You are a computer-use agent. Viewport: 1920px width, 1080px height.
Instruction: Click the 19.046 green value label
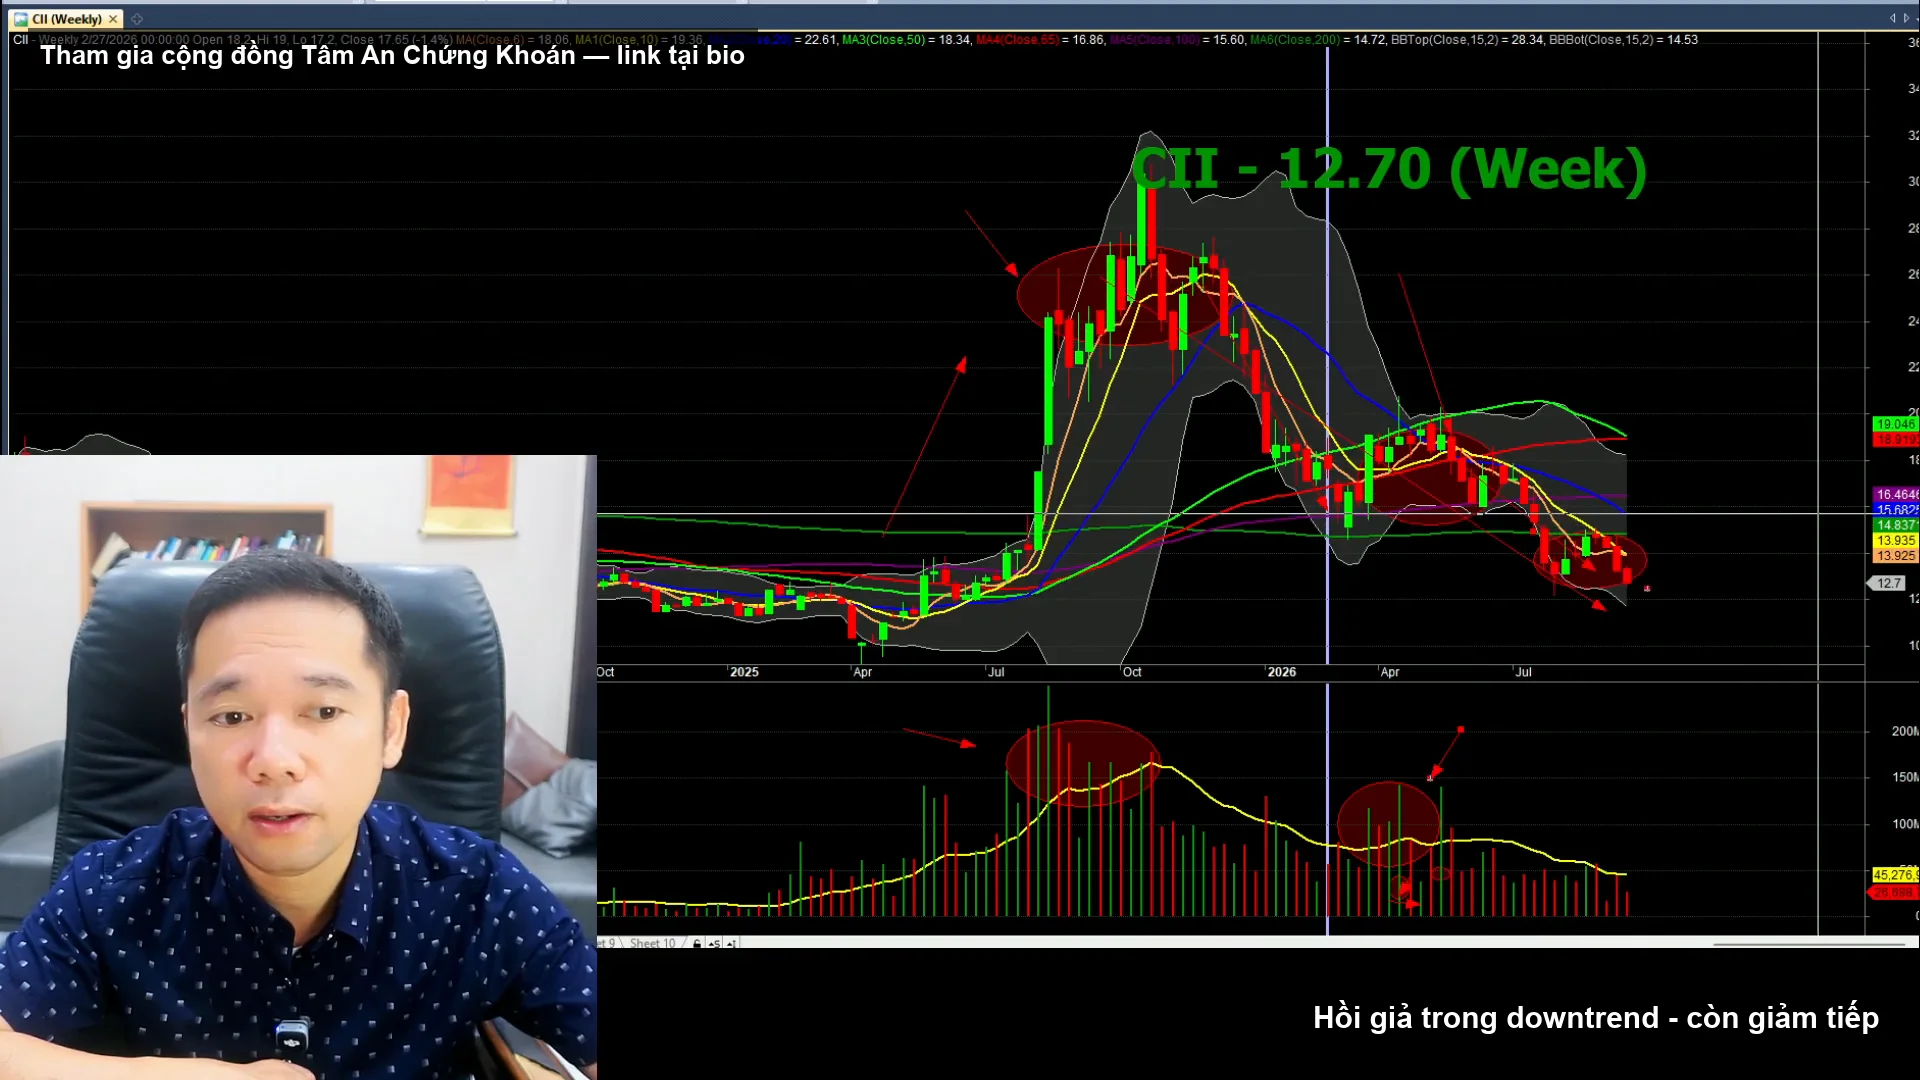coord(1895,424)
